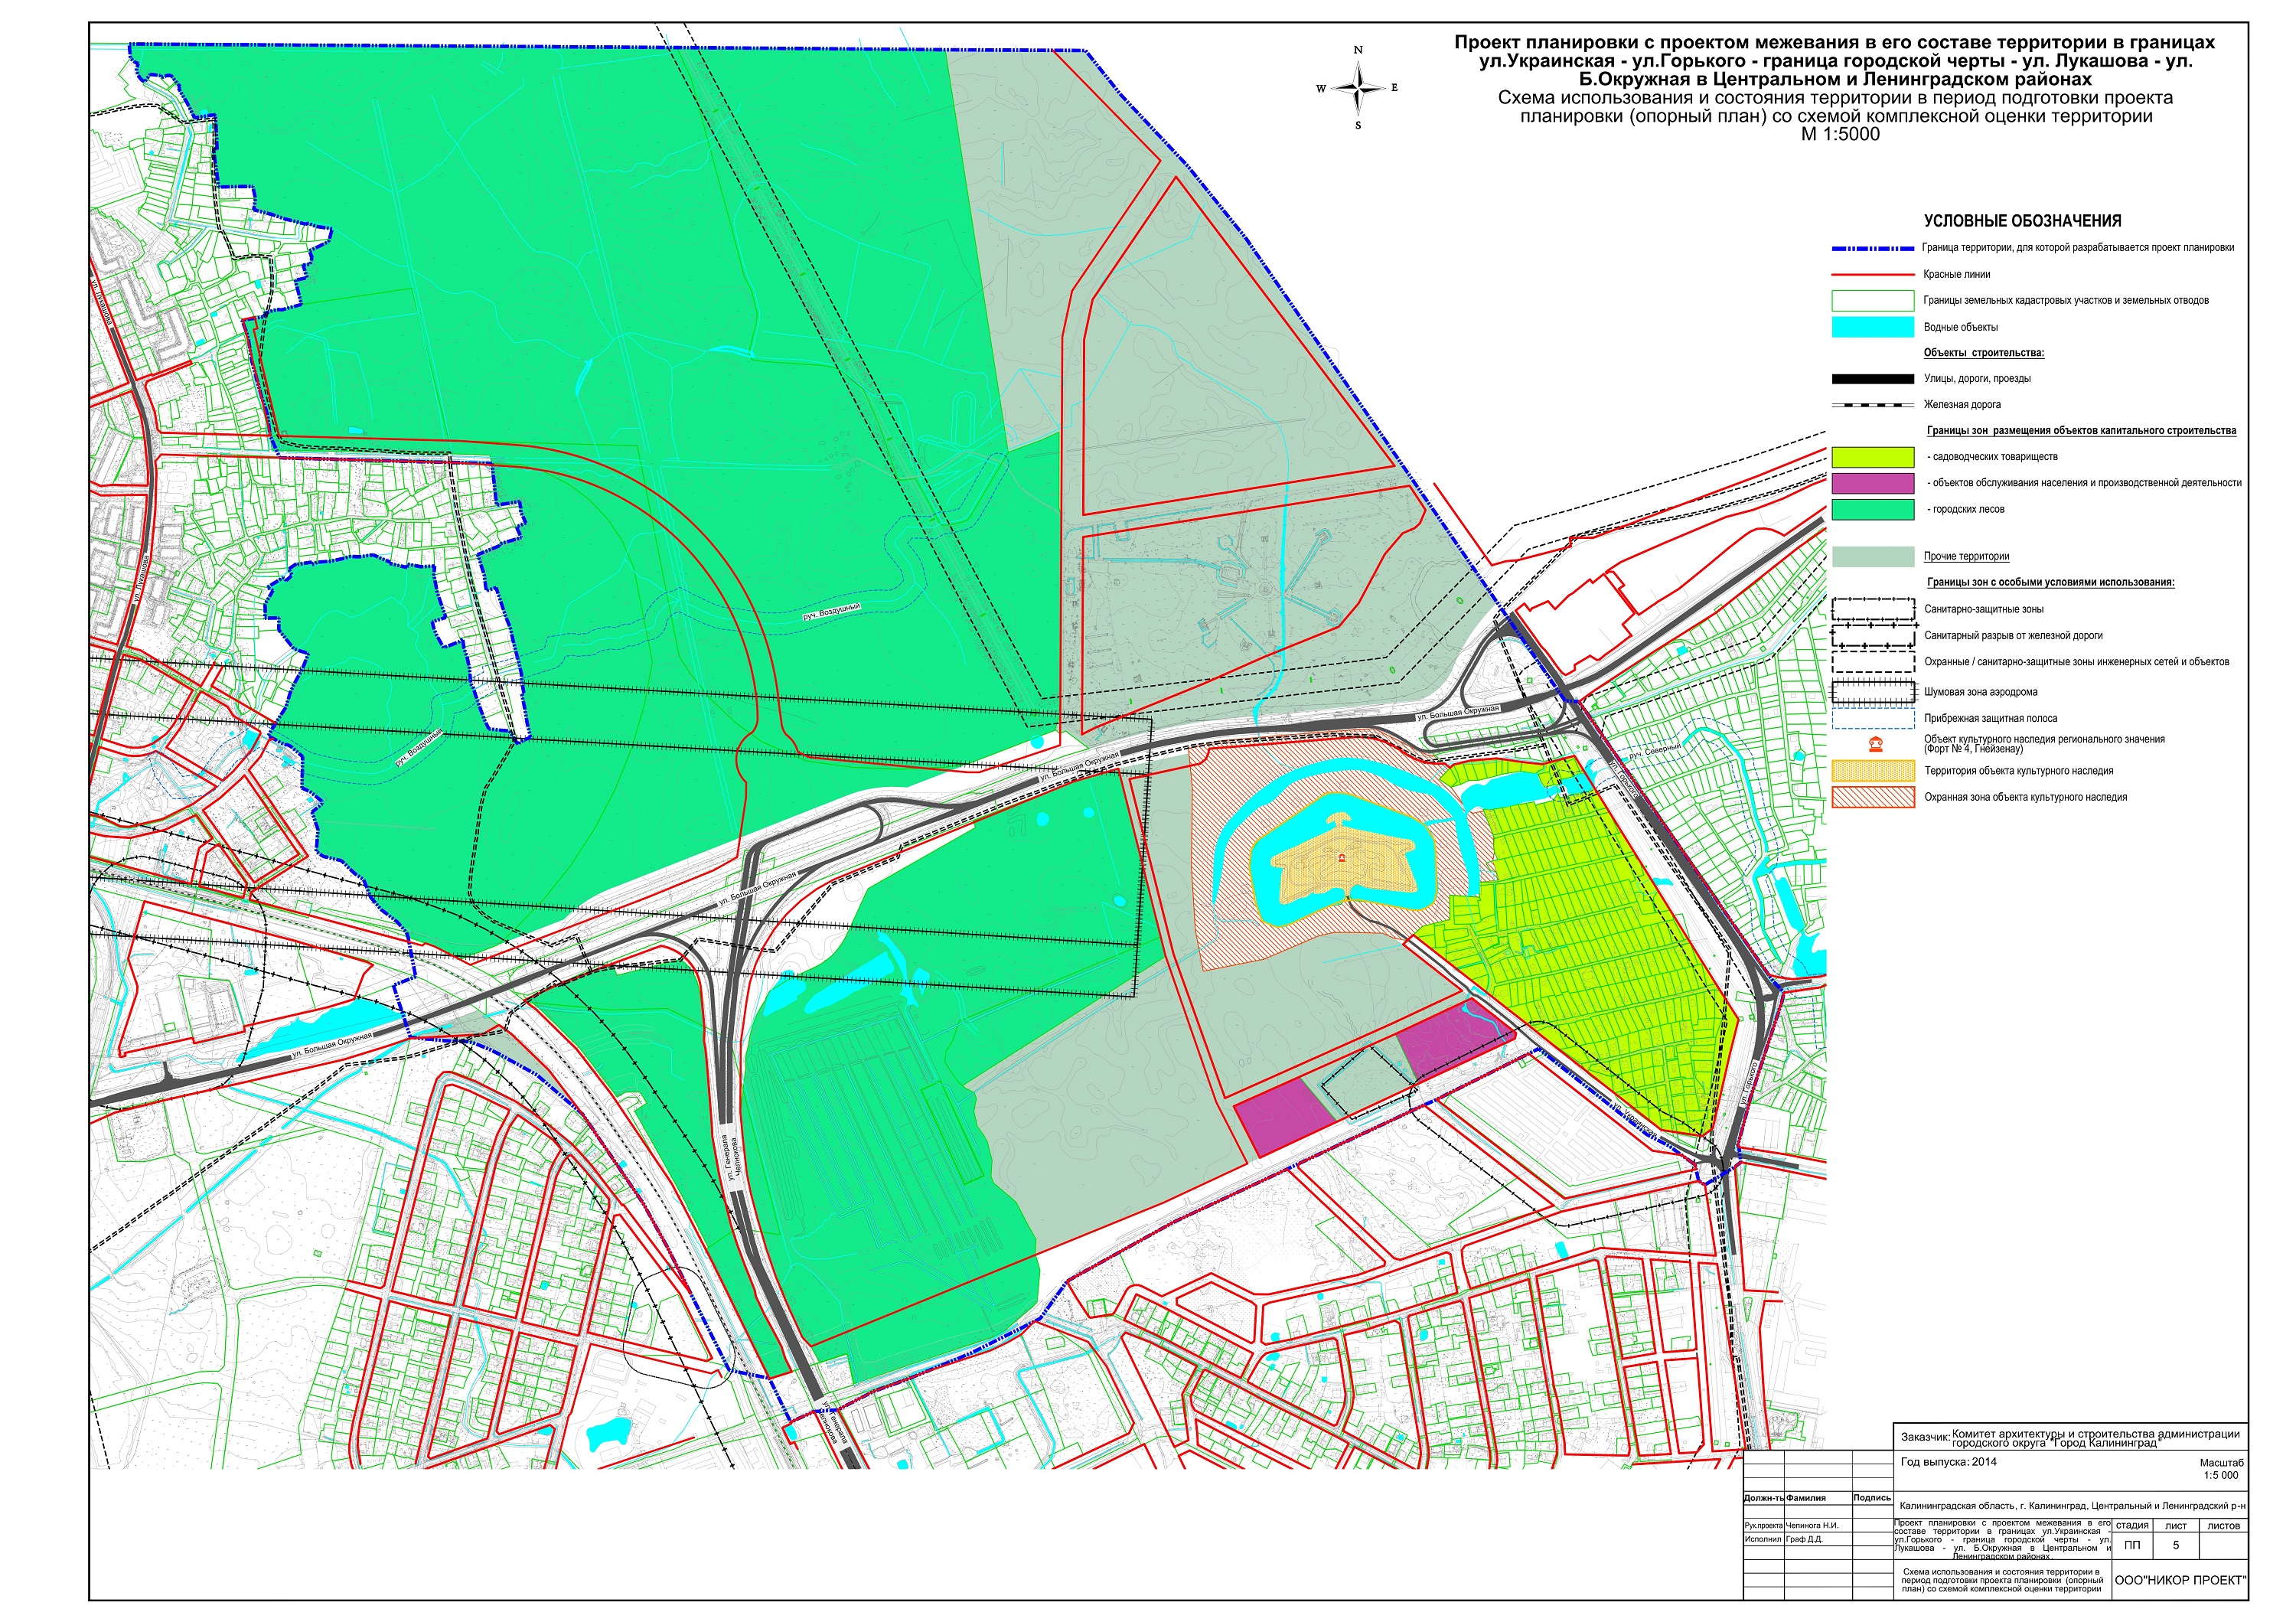The width and height of the screenshot is (2296, 1622).
Task: Click the 'Год выпуска: 2014' field
Action: tap(1948, 1461)
